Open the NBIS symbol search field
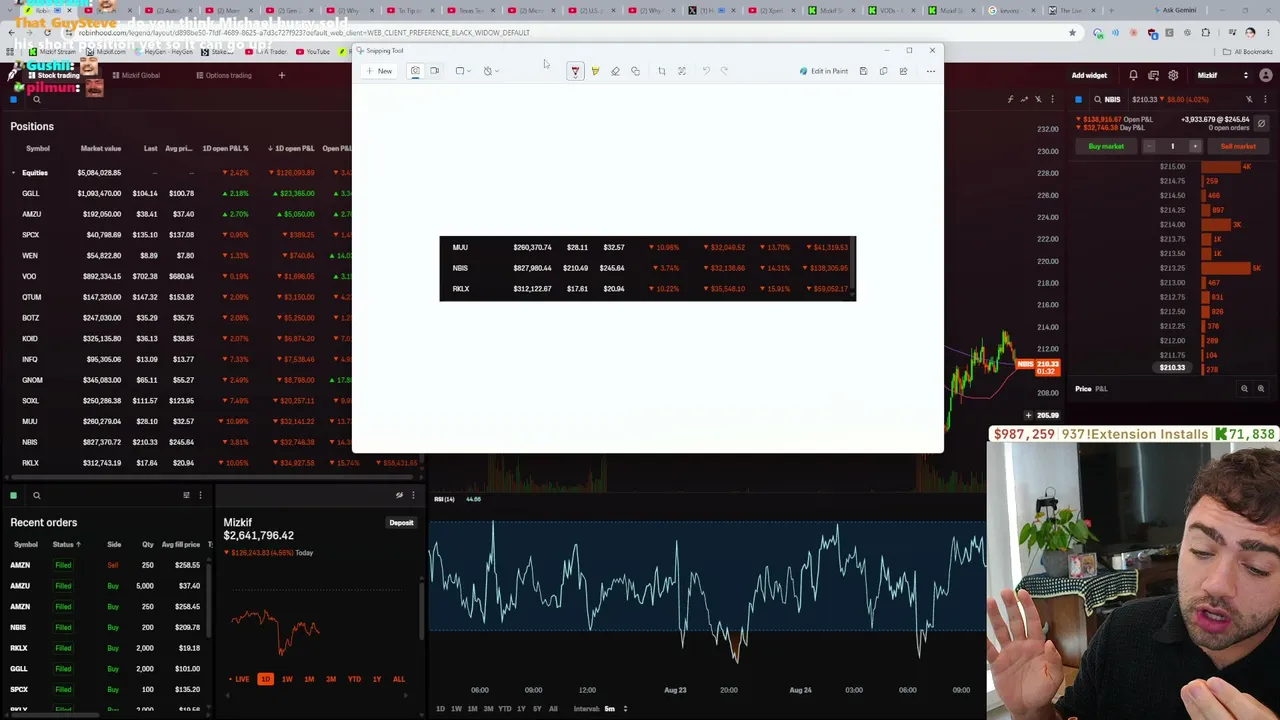The width and height of the screenshot is (1280, 720). (x=1107, y=99)
